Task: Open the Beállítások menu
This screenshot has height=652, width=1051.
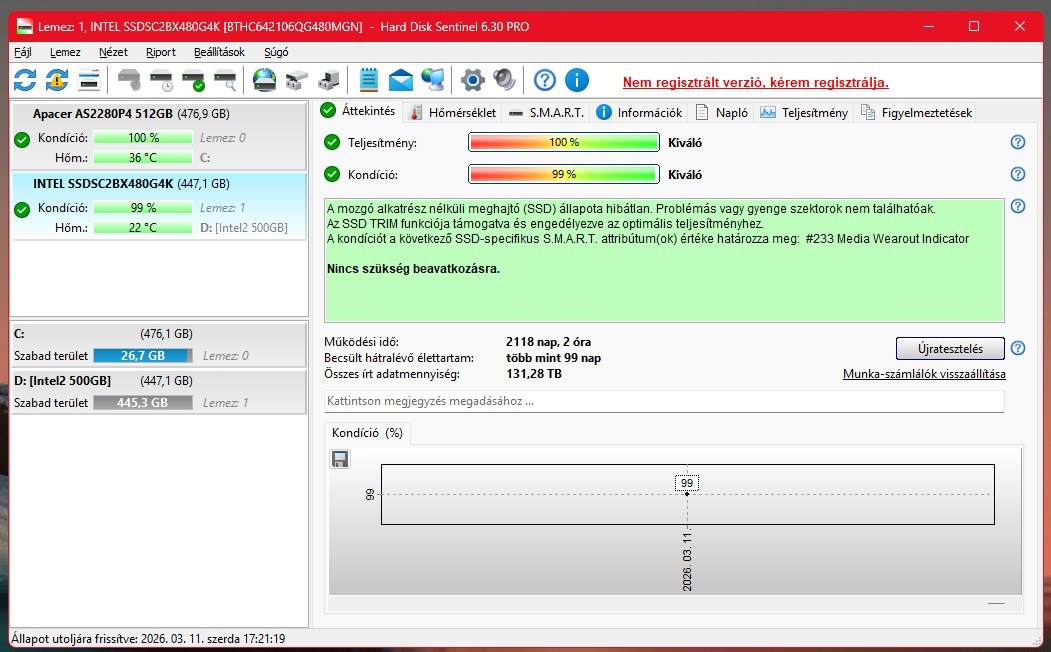Action: click(219, 52)
